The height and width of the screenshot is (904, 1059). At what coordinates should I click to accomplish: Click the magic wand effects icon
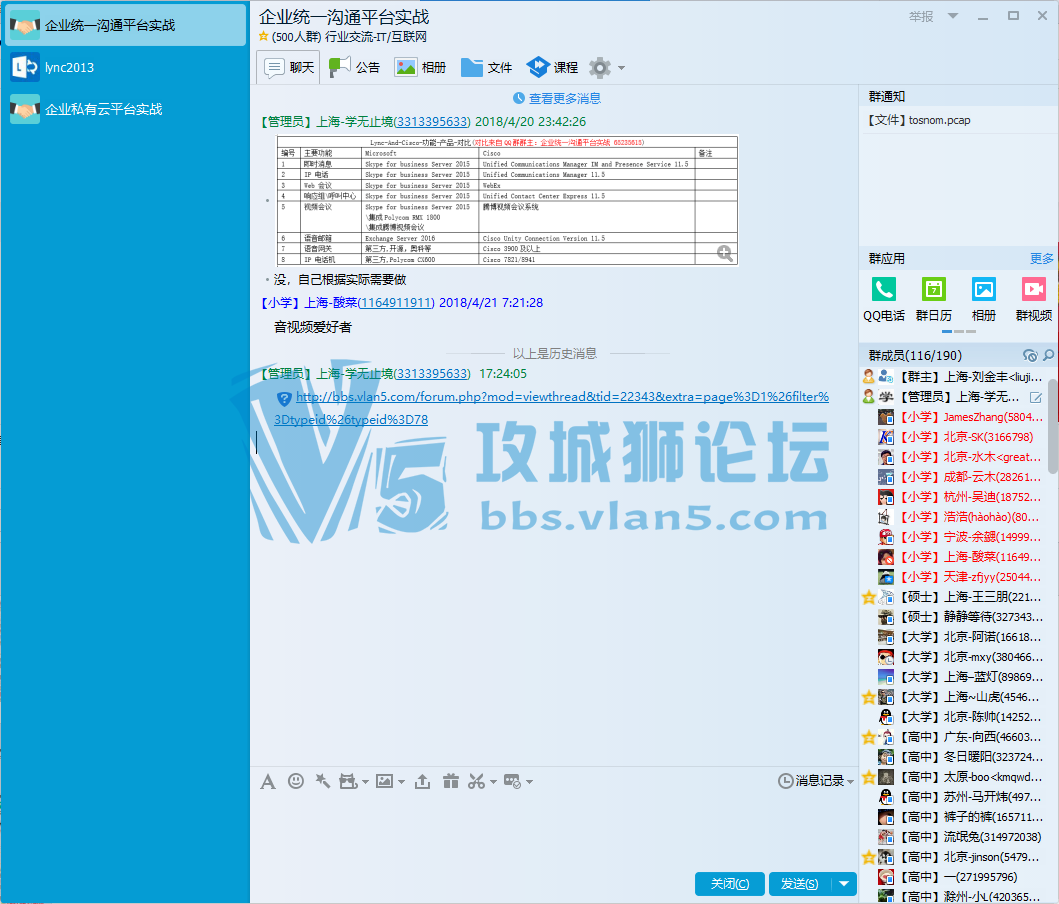pyautogui.click(x=323, y=781)
